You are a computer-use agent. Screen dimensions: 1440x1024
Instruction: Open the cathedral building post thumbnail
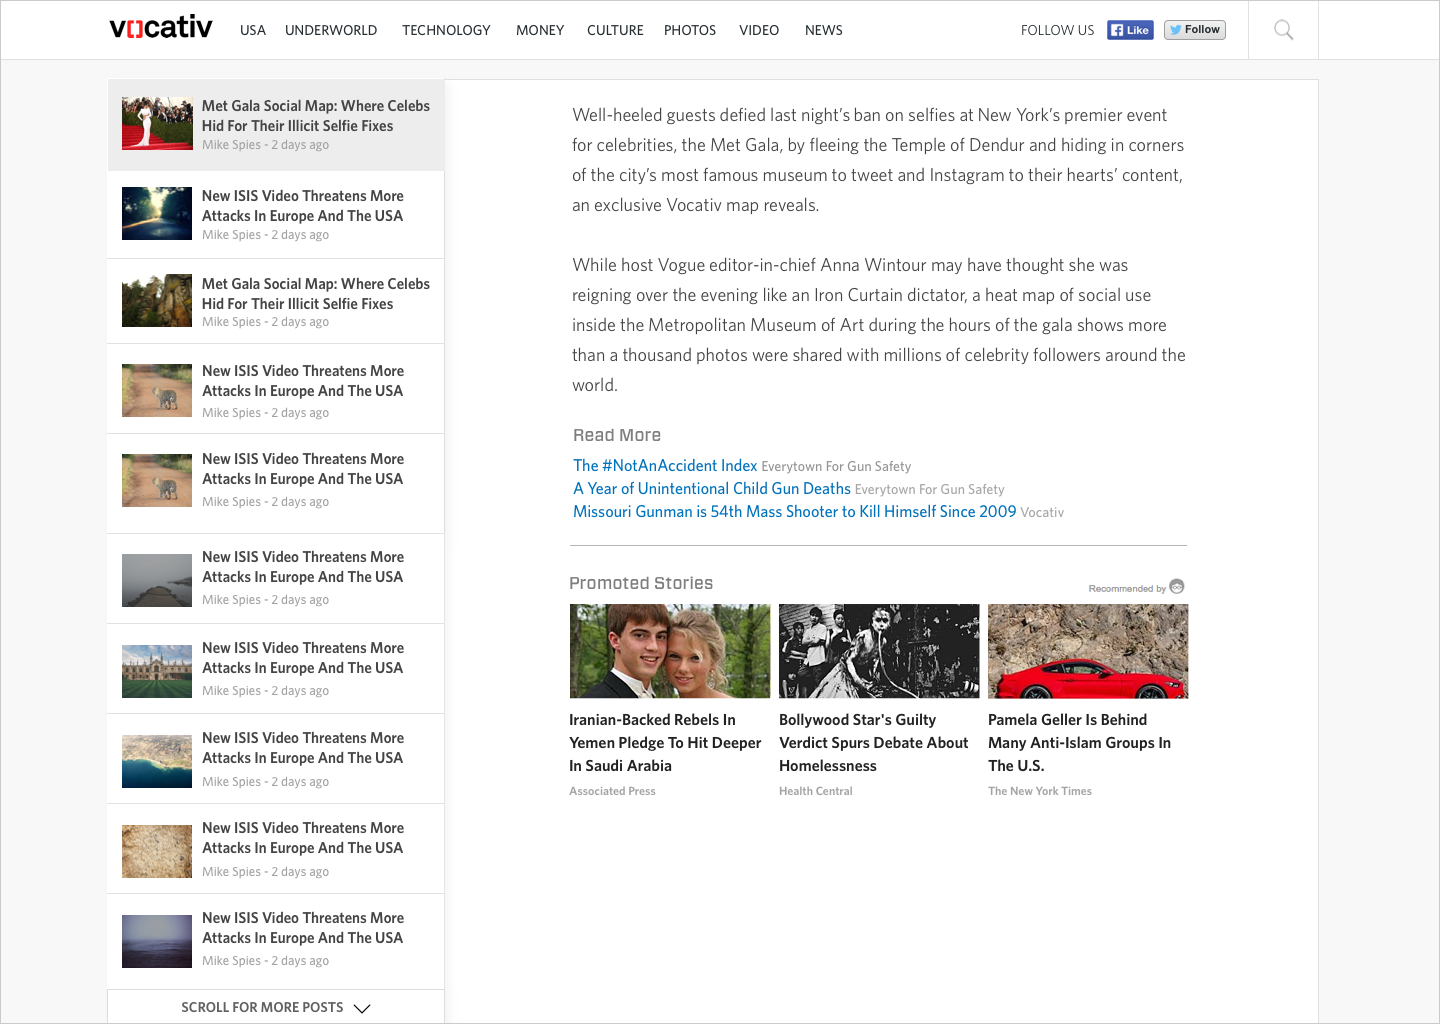click(157, 671)
